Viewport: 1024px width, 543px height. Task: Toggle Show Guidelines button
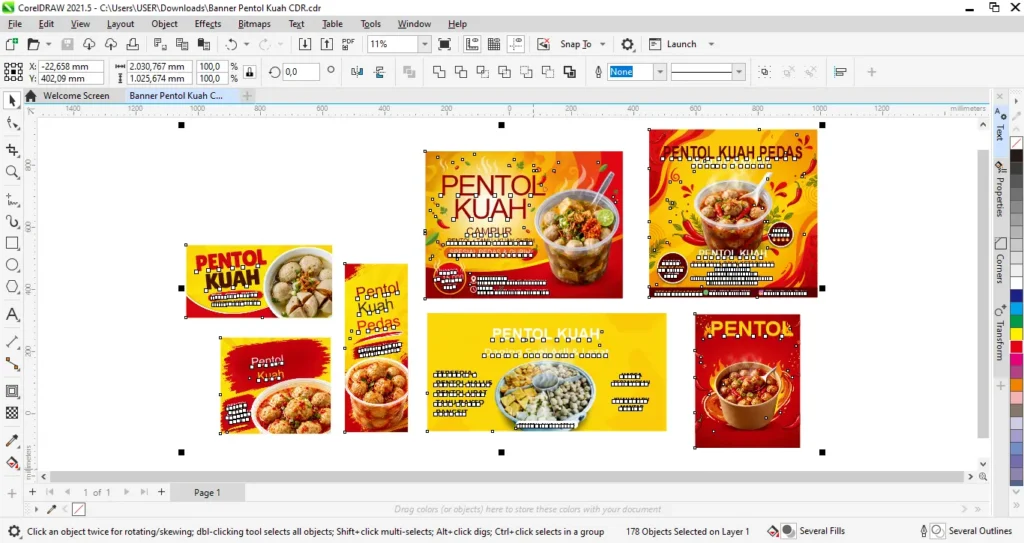(x=516, y=44)
